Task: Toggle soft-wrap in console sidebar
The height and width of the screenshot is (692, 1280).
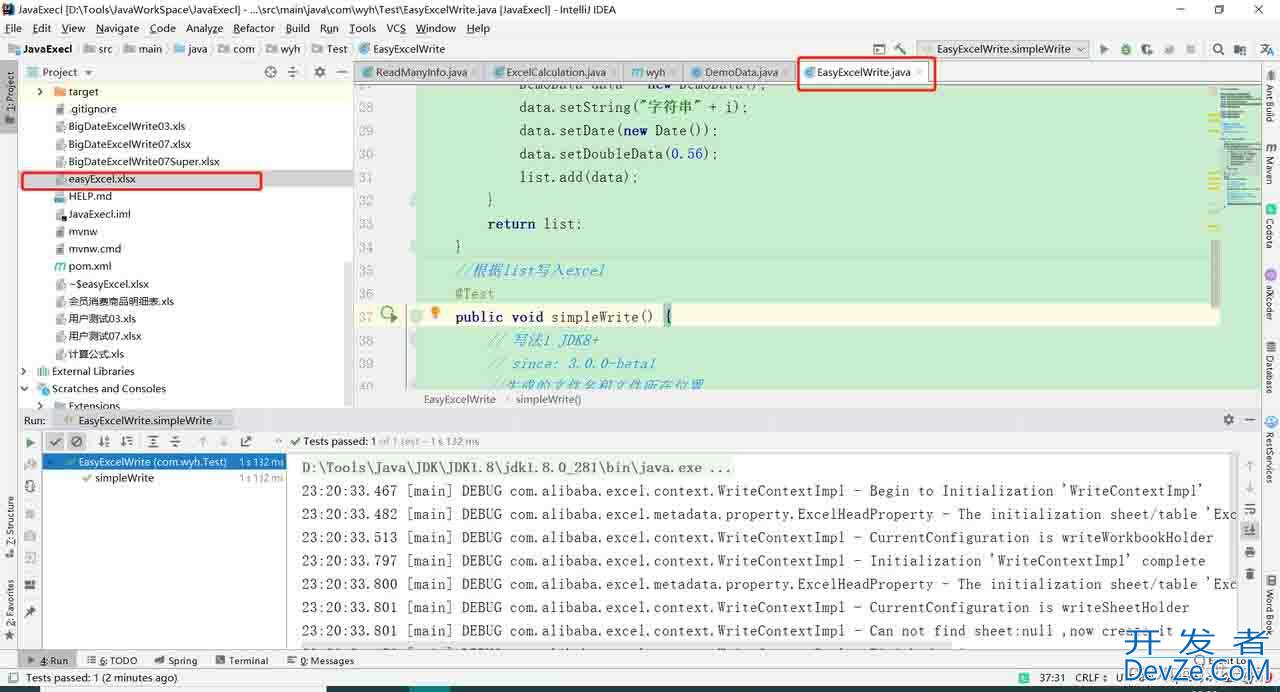Action: coord(1250,510)
